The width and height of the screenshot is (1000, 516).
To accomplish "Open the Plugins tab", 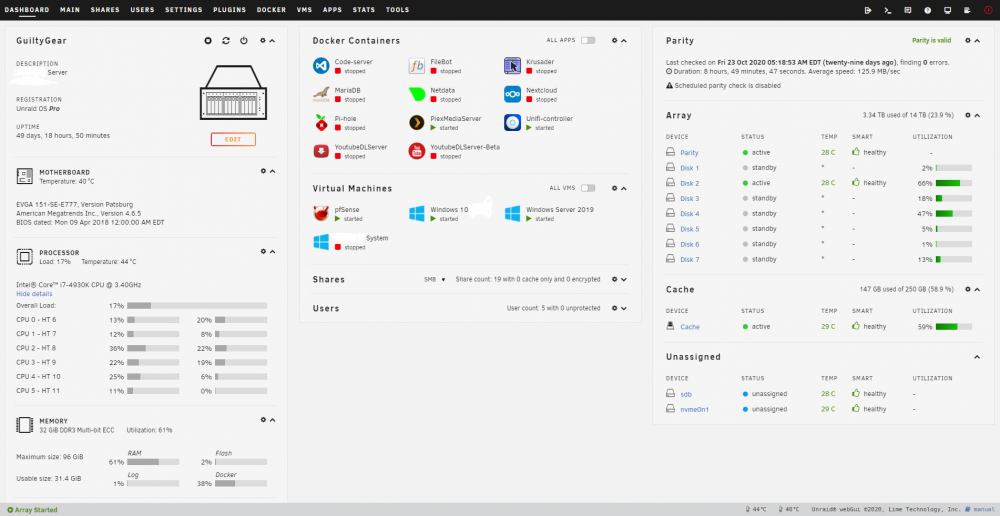I will (x=230, y=10).
